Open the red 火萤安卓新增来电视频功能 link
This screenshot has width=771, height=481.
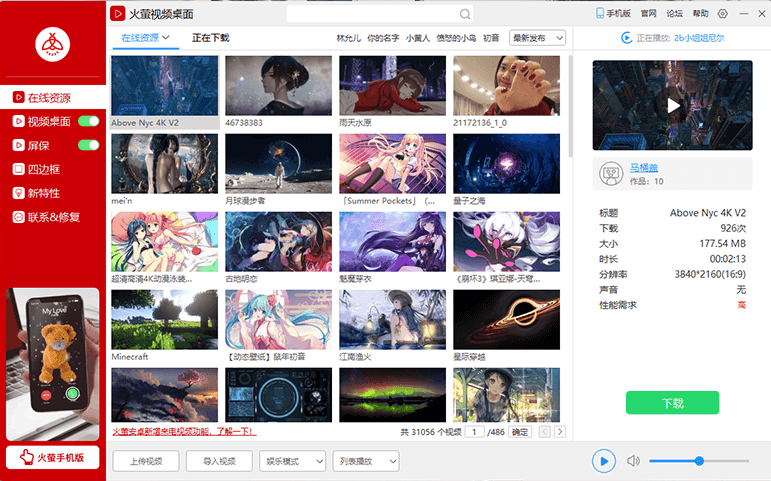pos(184,431)
